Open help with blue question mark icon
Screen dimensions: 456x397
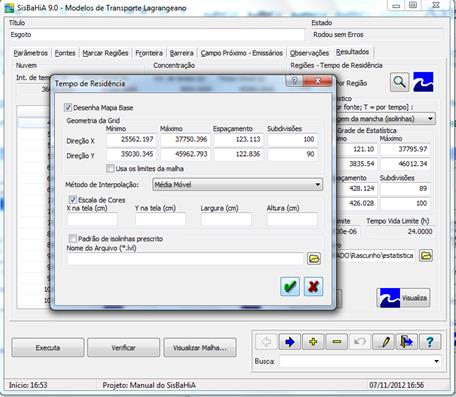click(430, 342)
